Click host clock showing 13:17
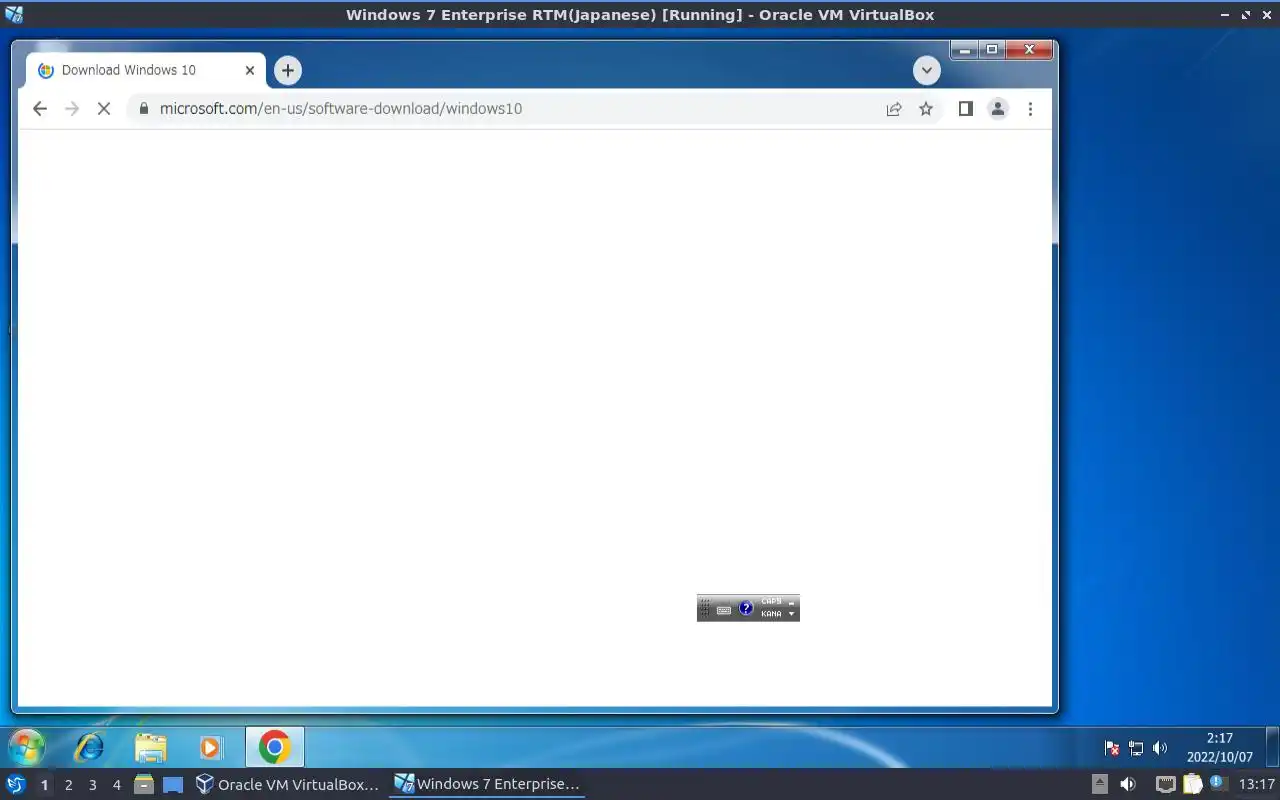Screen dimensions: 1280x800 (x=1257, y=784)
